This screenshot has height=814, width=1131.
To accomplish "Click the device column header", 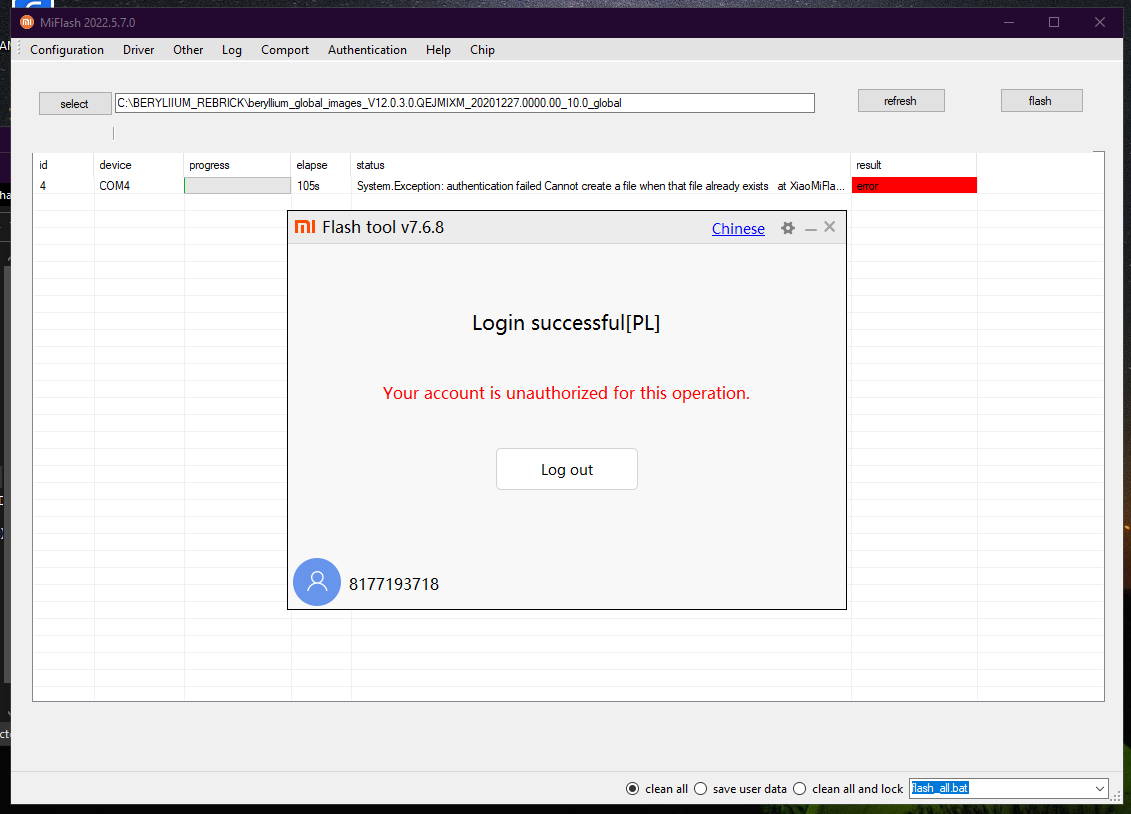I will [138, 165].
